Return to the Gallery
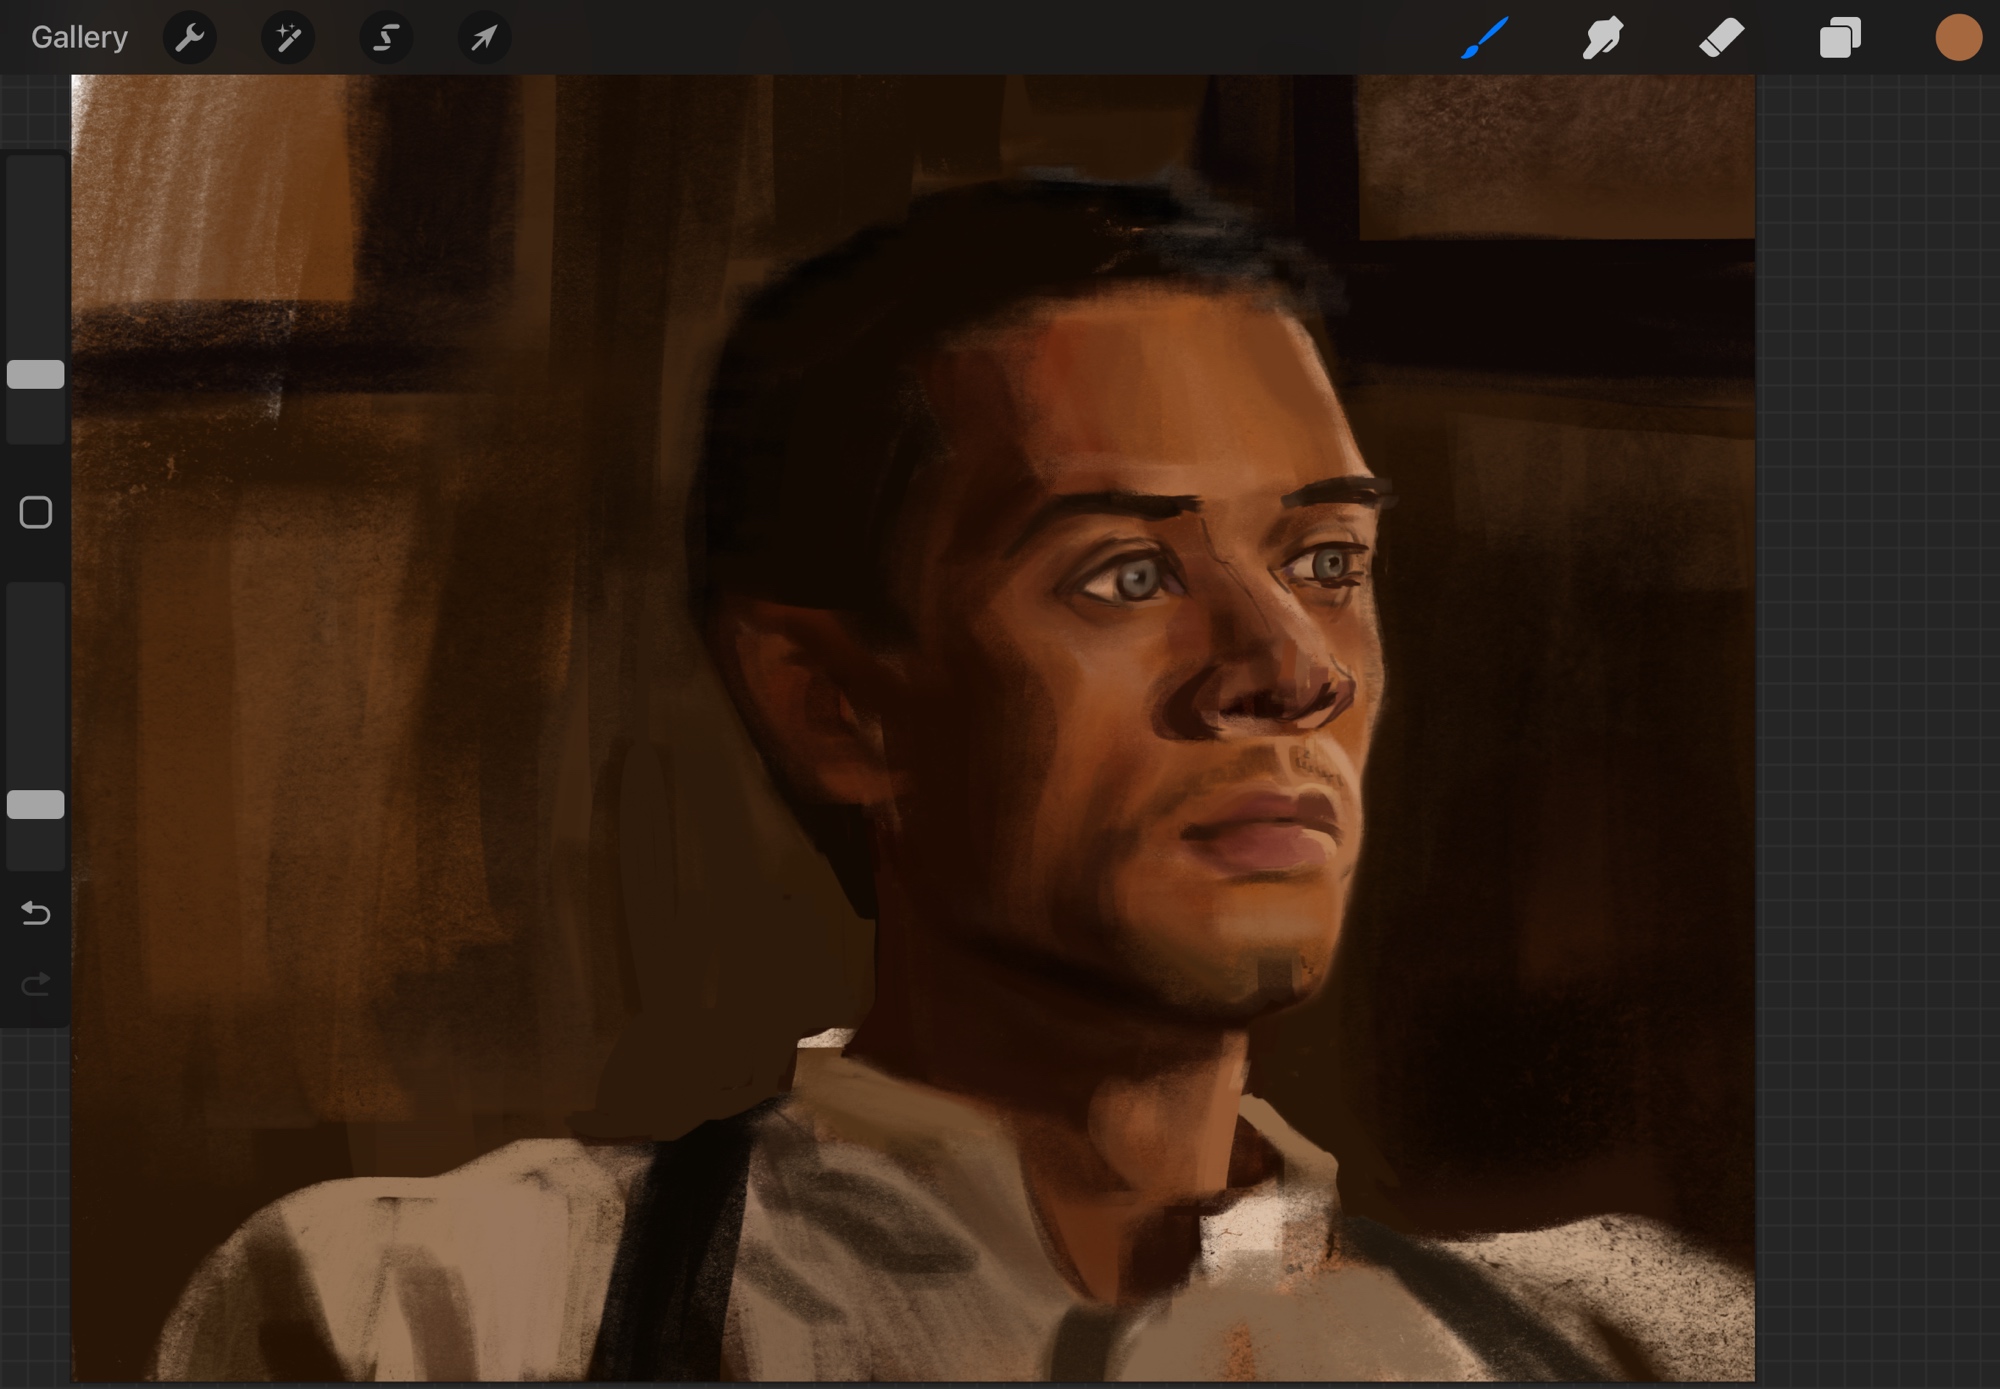 79,38
